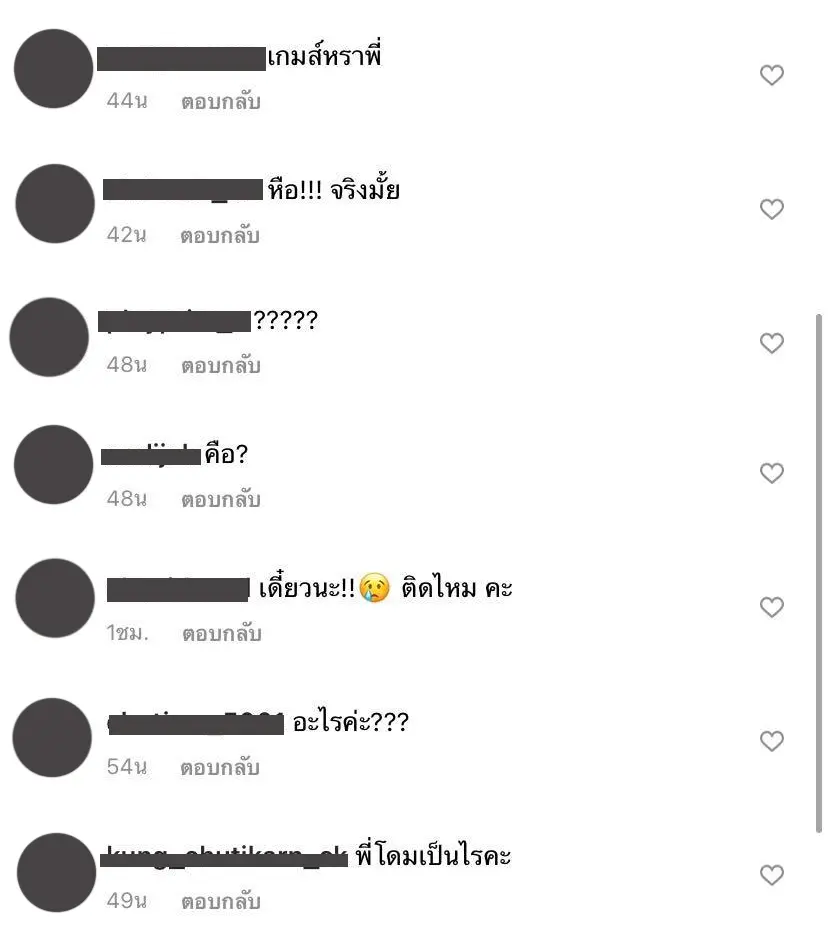
Task: Like the comment saying เกมส์หราพี่
Action: (771, 75)
